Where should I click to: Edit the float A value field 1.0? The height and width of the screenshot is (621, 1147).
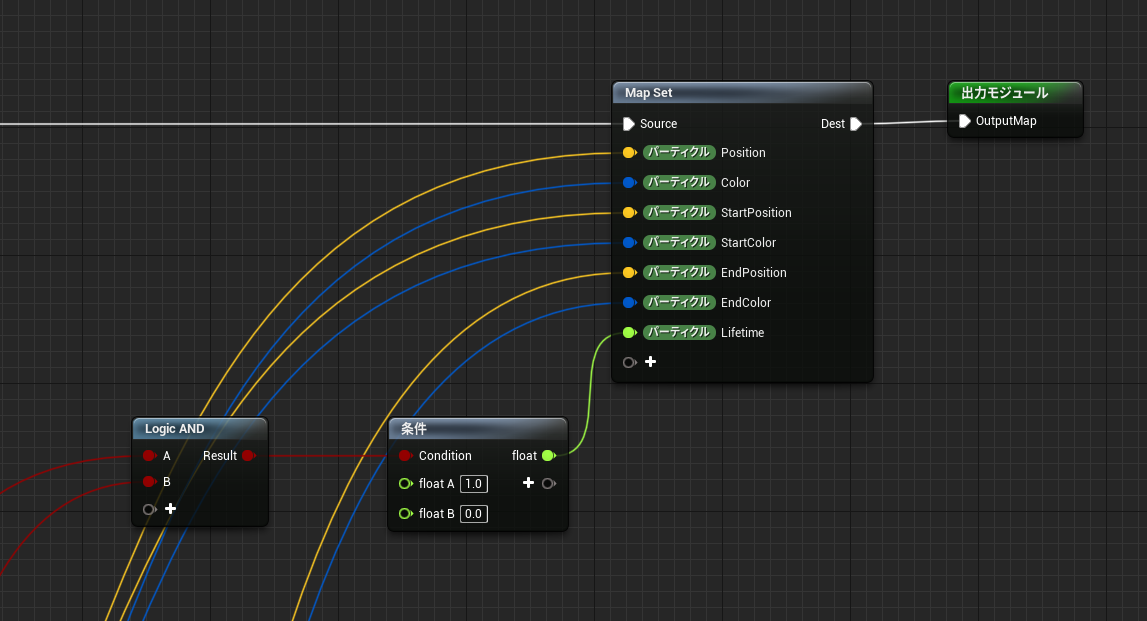click(x=474, y=483)
